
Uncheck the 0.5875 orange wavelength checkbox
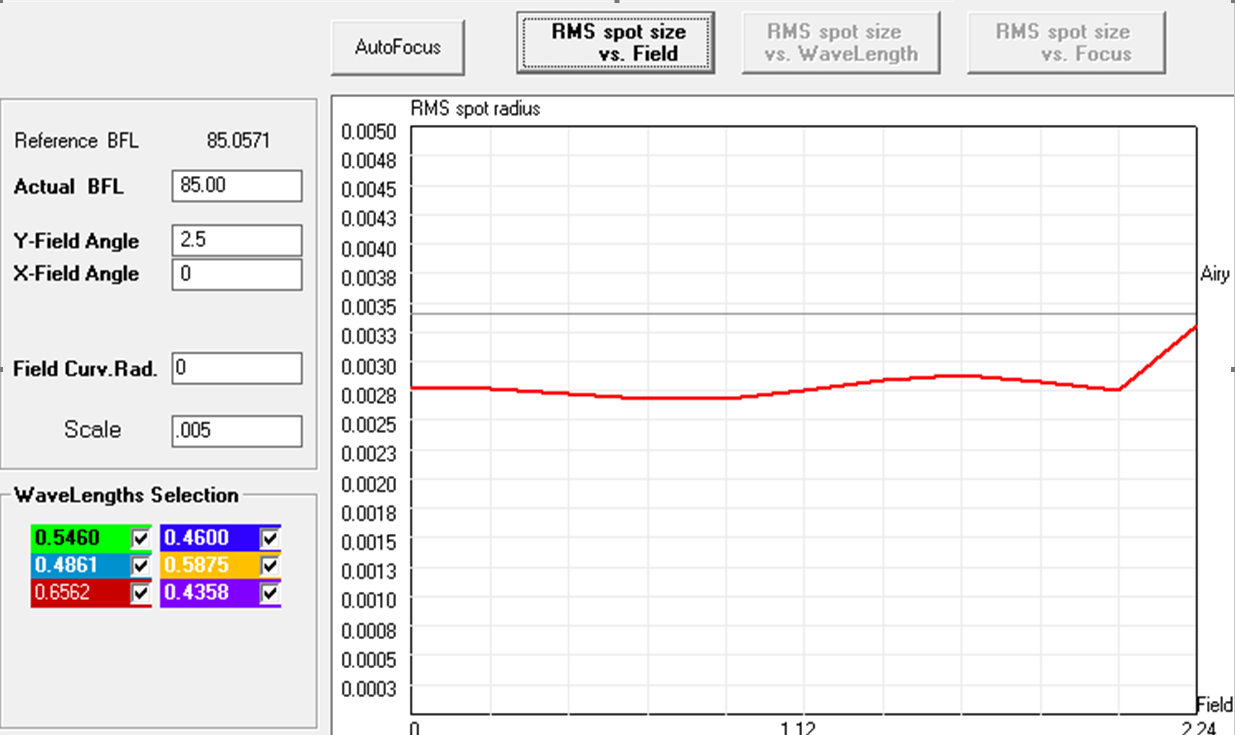(270, 566)
